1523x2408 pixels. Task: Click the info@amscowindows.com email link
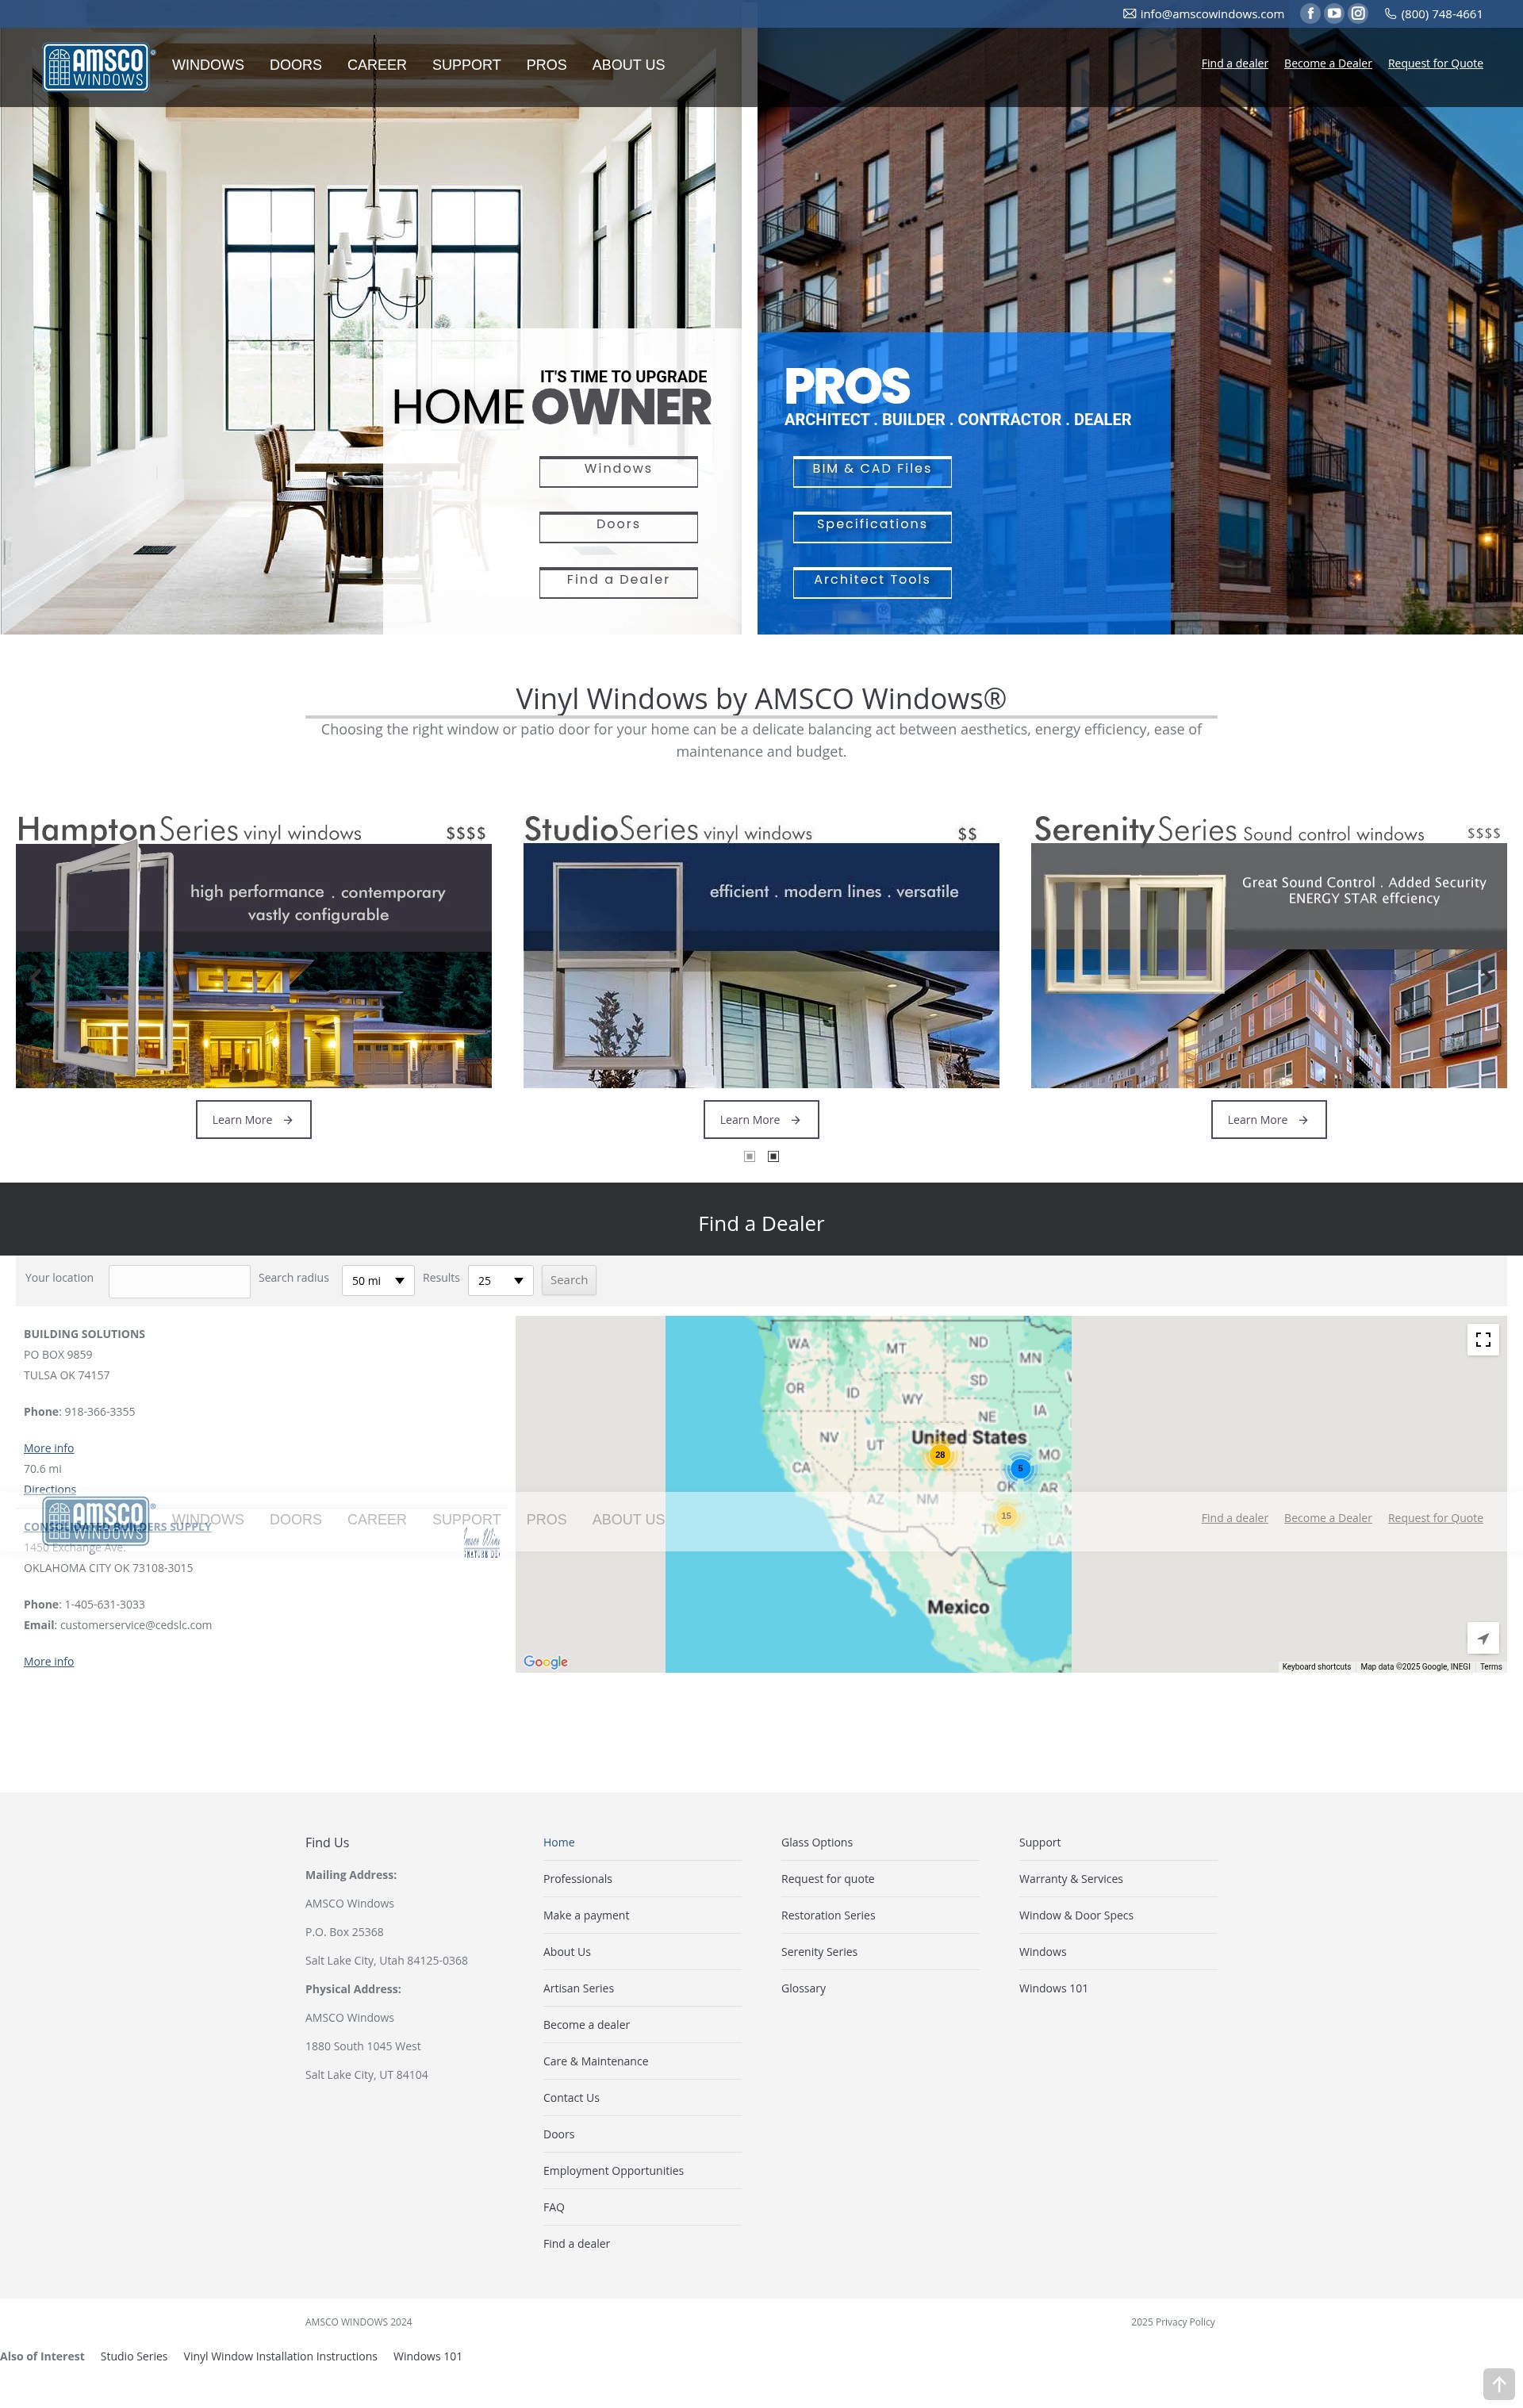1203,14
